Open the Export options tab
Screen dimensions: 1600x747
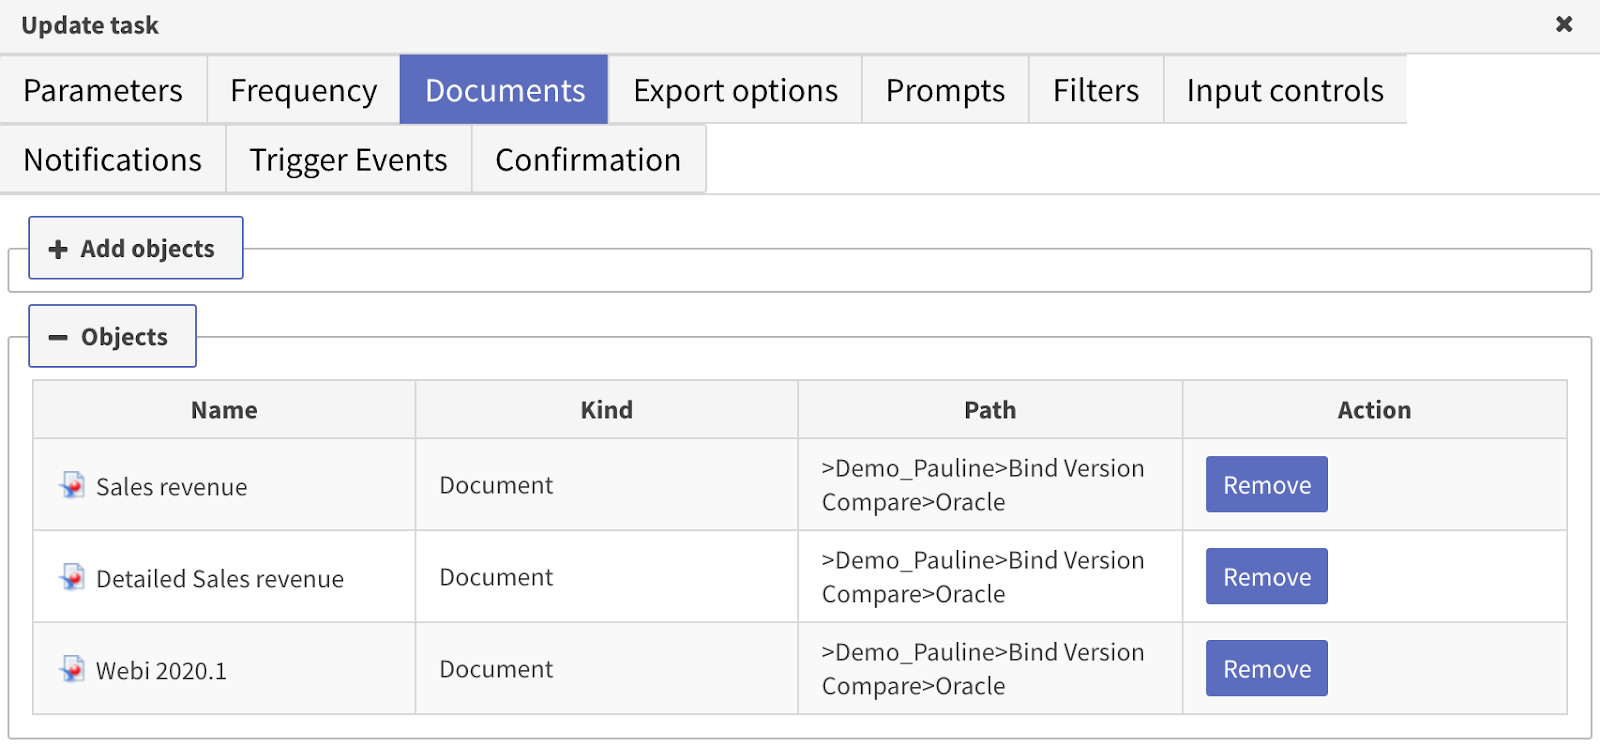pos(734,90)
